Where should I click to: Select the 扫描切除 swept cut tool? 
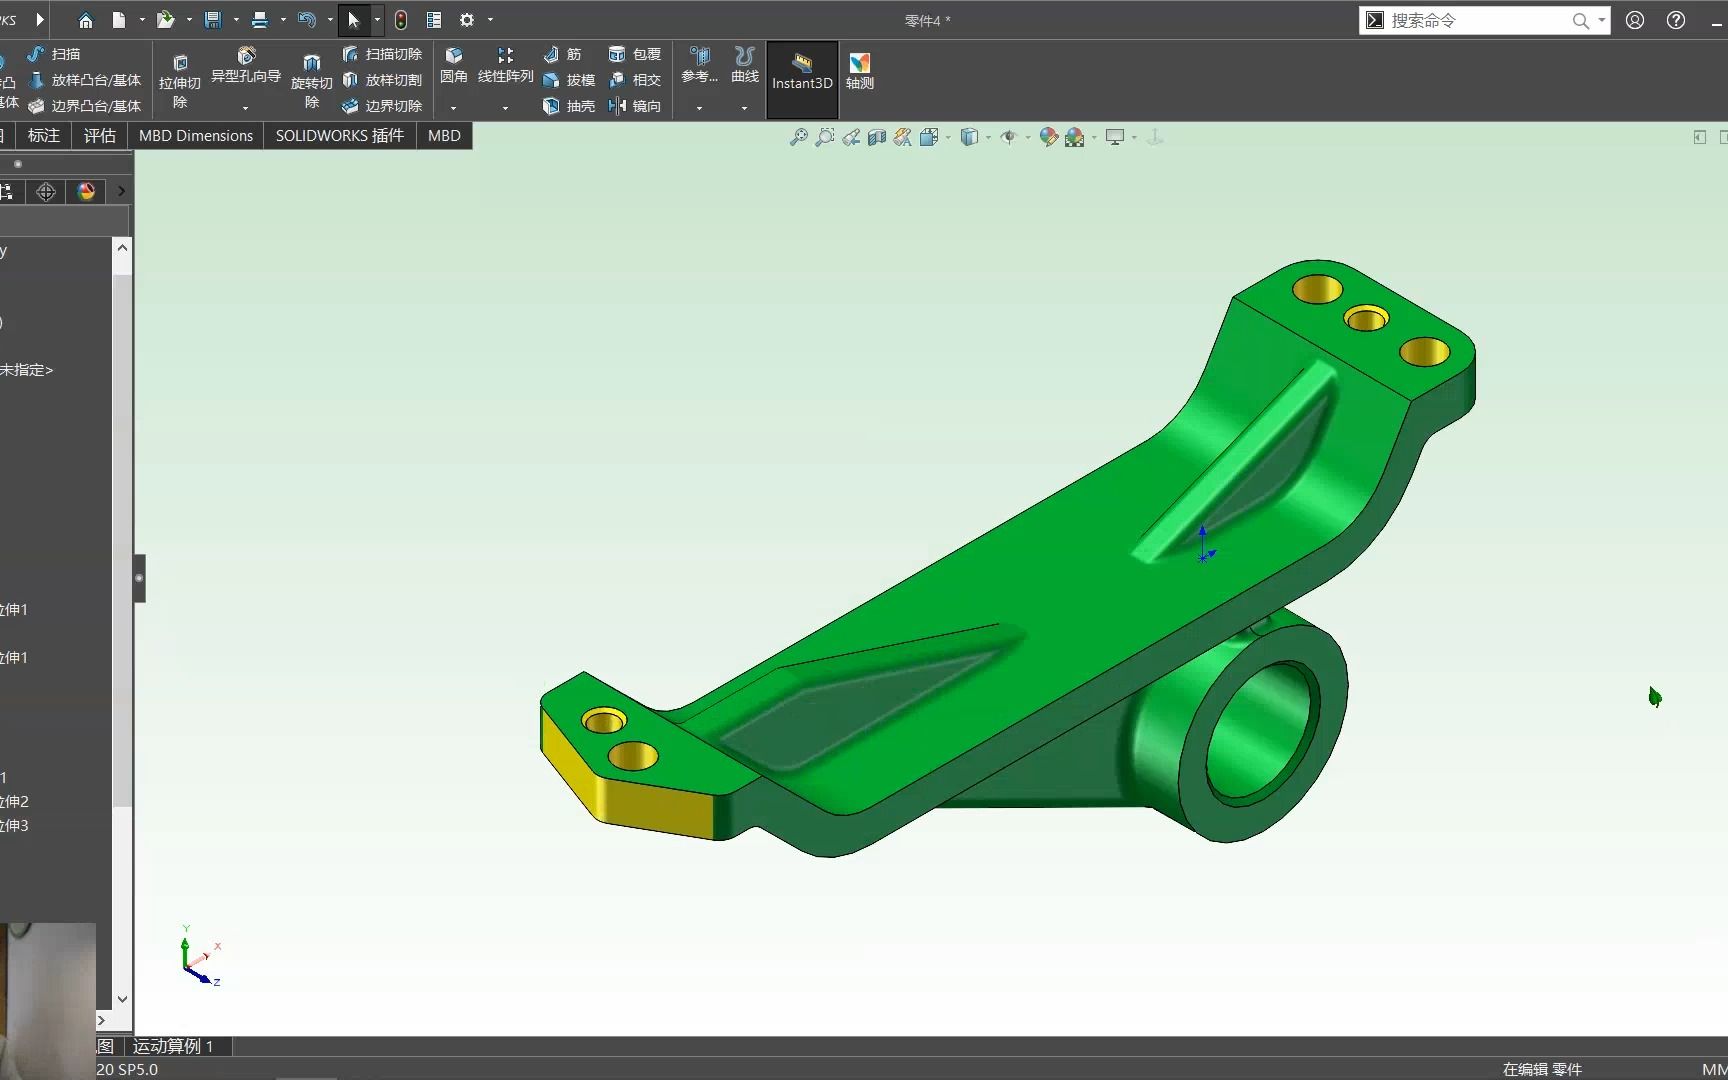pyautogui.click(x=382, y=54)
